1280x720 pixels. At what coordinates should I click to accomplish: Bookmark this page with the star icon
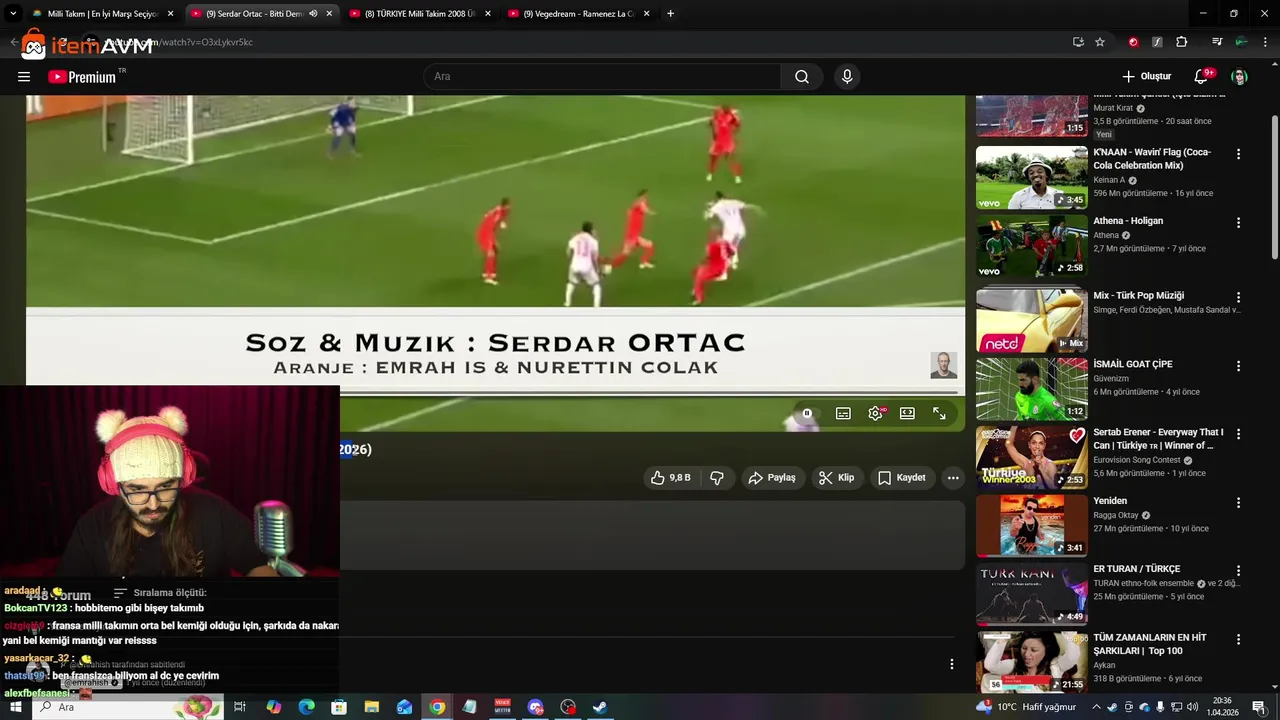[x=1100, y=42]
